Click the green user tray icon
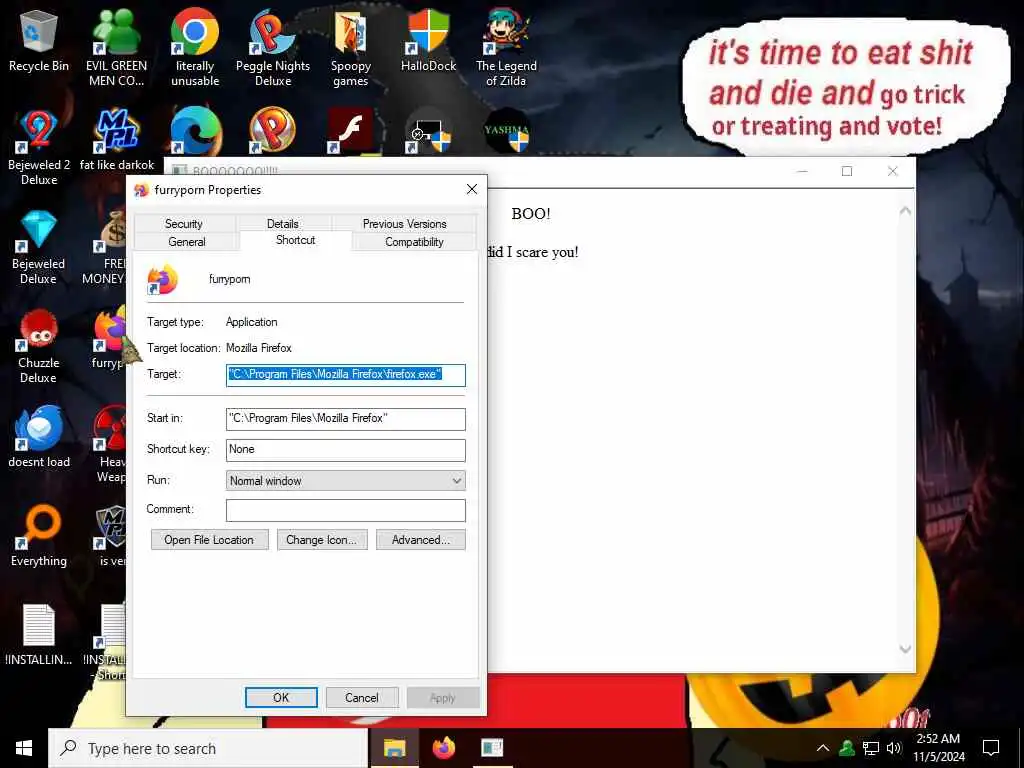1024x768 pixels. point(847,748)
